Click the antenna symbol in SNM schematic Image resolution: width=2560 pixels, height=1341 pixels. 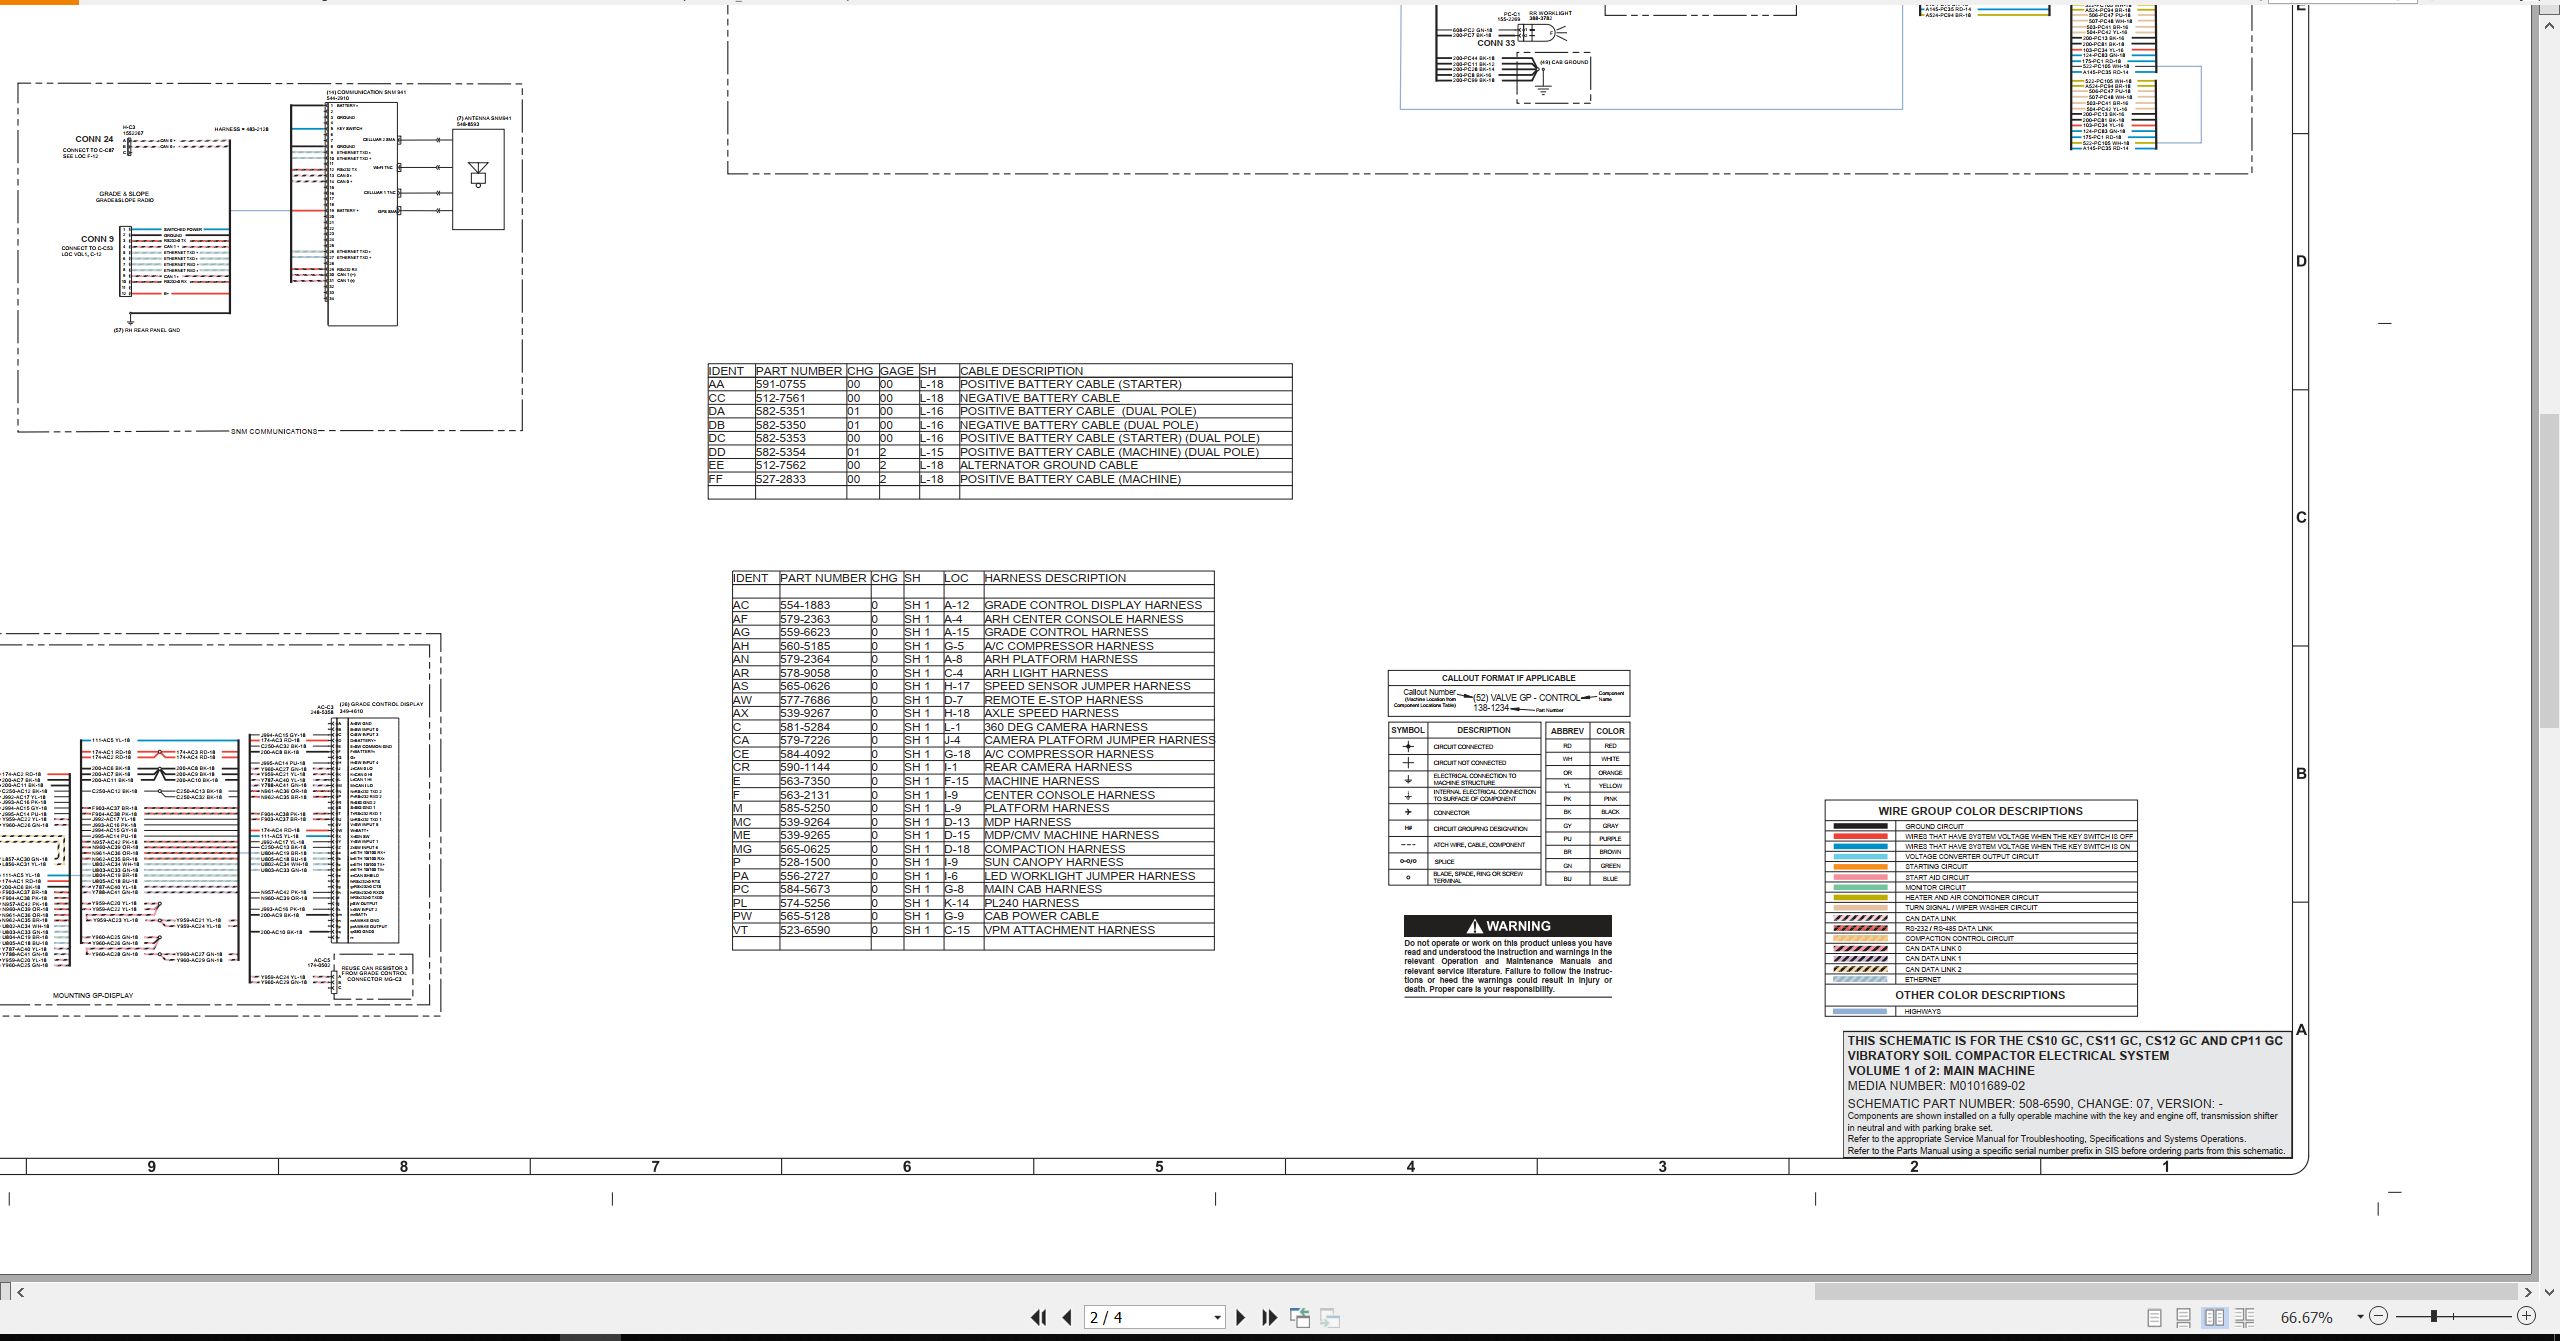[x=478, y=176]
